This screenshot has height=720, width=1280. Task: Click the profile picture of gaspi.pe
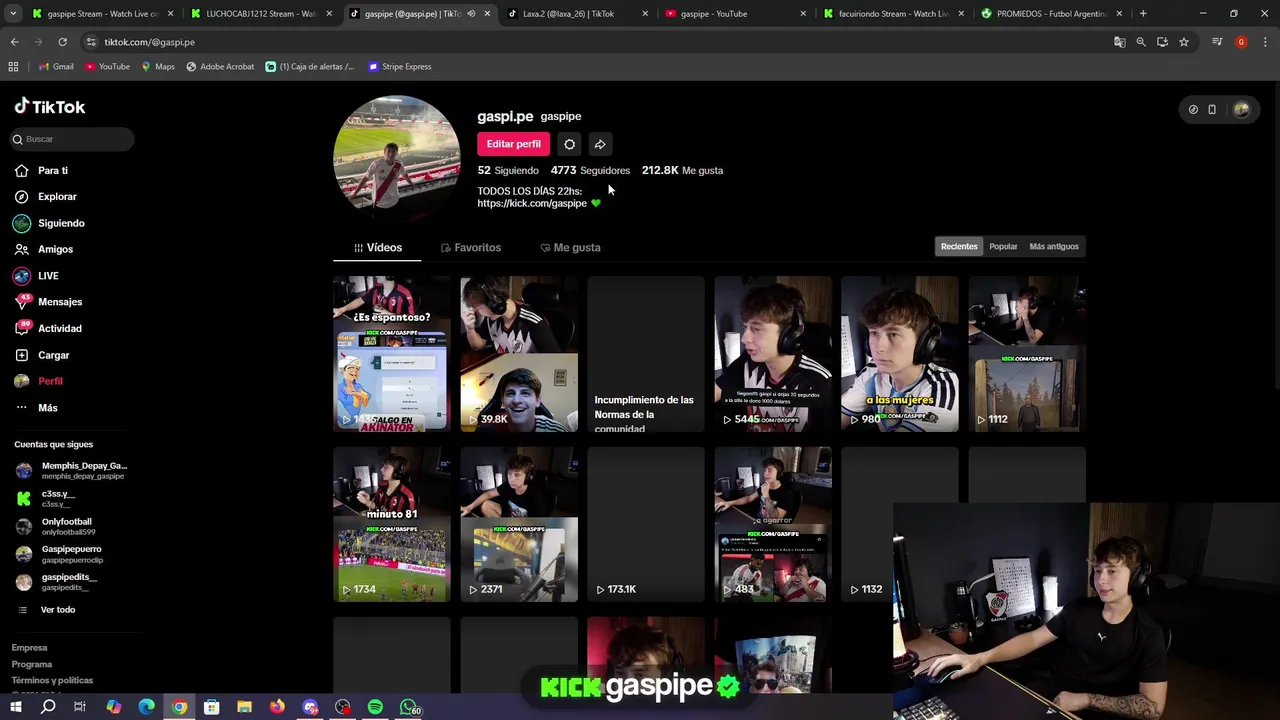[397, 158]
